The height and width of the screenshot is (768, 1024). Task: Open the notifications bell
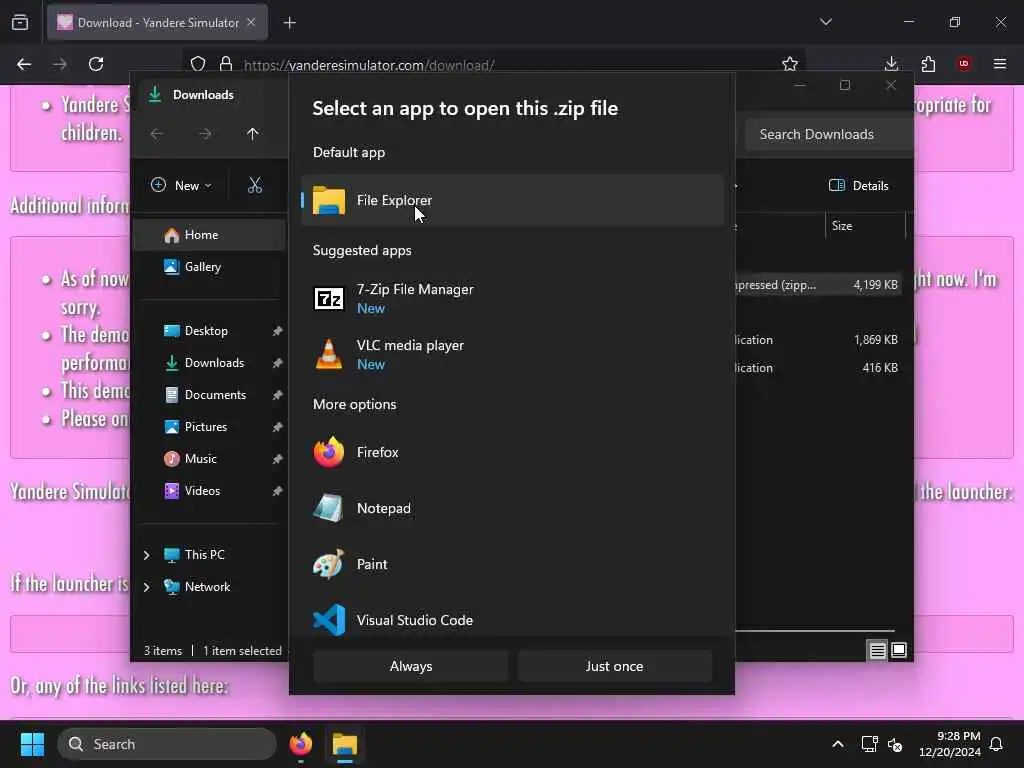(x=997, y=744)
